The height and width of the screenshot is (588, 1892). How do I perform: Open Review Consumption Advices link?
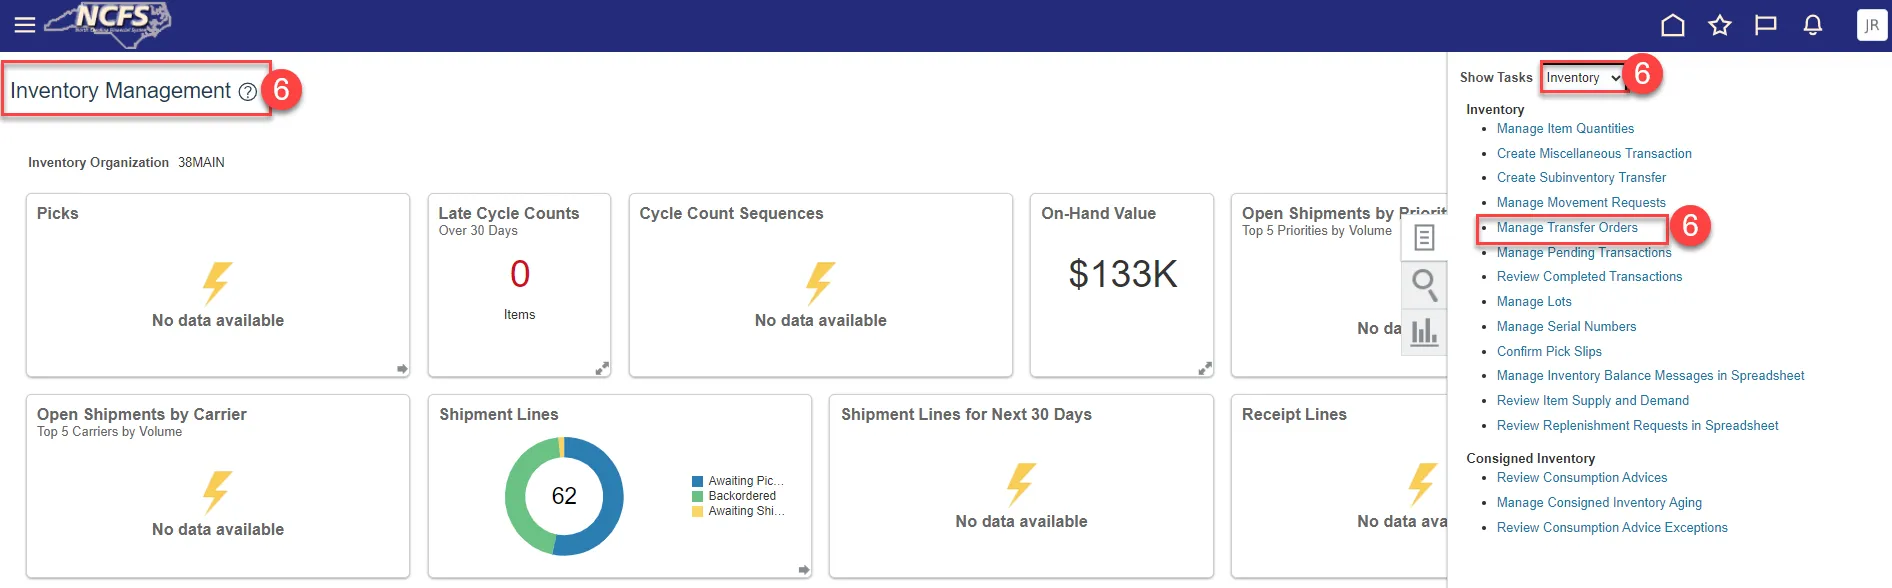tap(1582, 478)
